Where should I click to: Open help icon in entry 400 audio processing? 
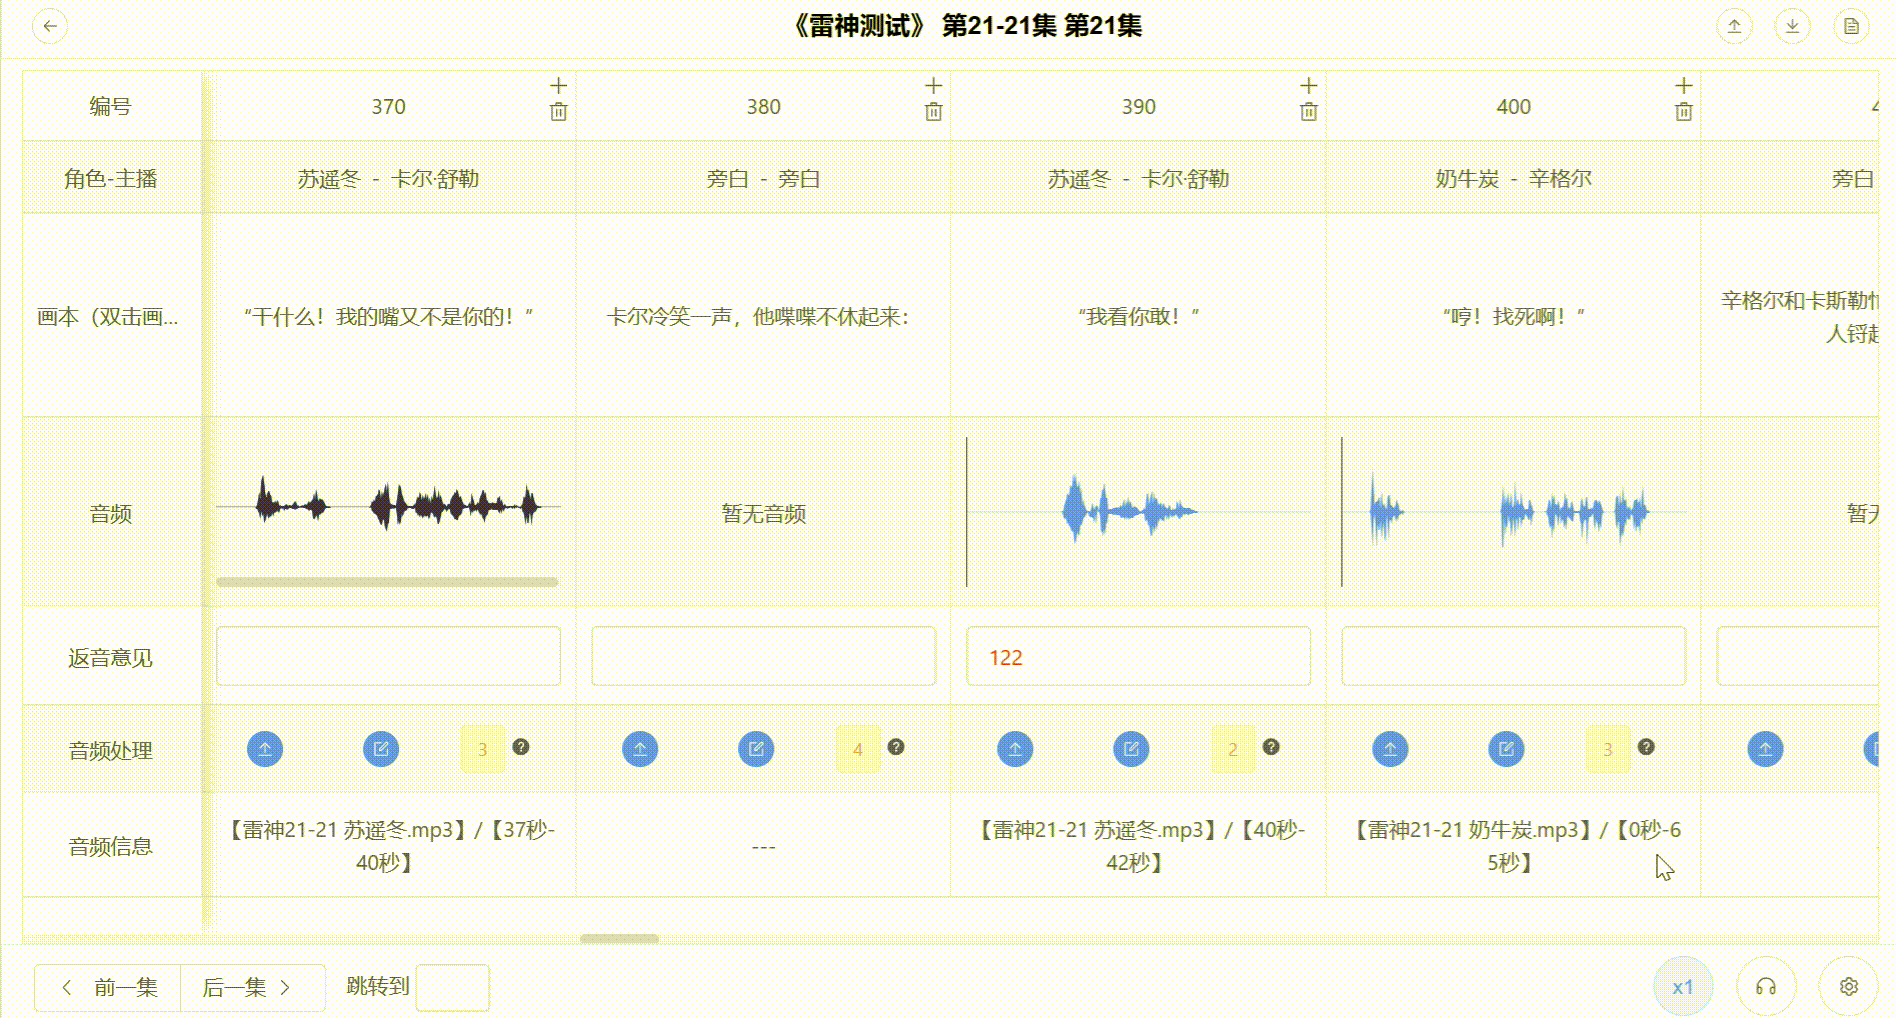point(1646,747)
